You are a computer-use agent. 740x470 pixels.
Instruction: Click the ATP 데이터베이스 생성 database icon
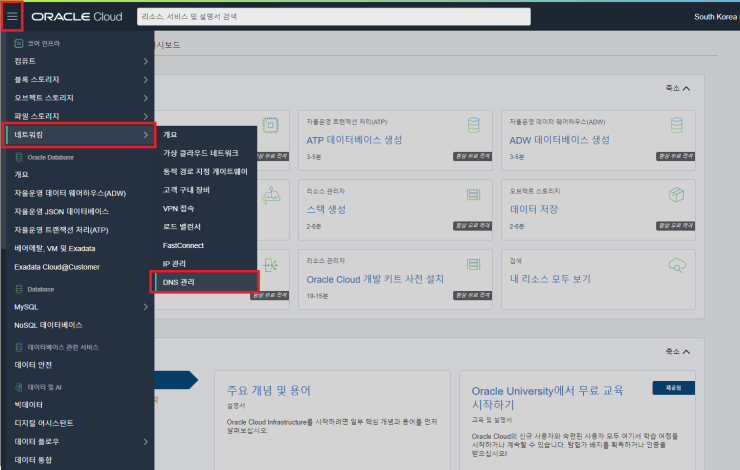(474, 125)
